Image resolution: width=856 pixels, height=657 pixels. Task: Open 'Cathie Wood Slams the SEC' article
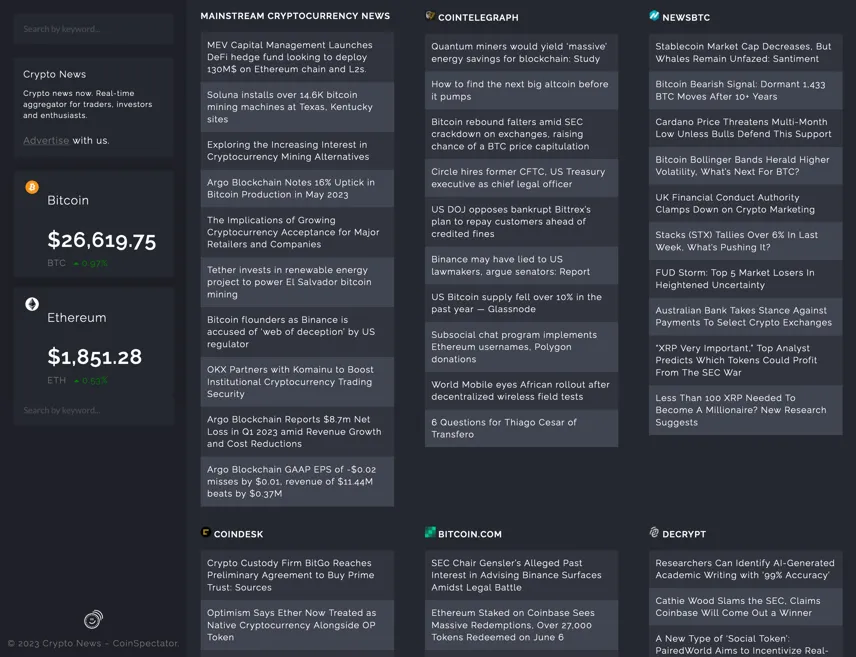746,607
